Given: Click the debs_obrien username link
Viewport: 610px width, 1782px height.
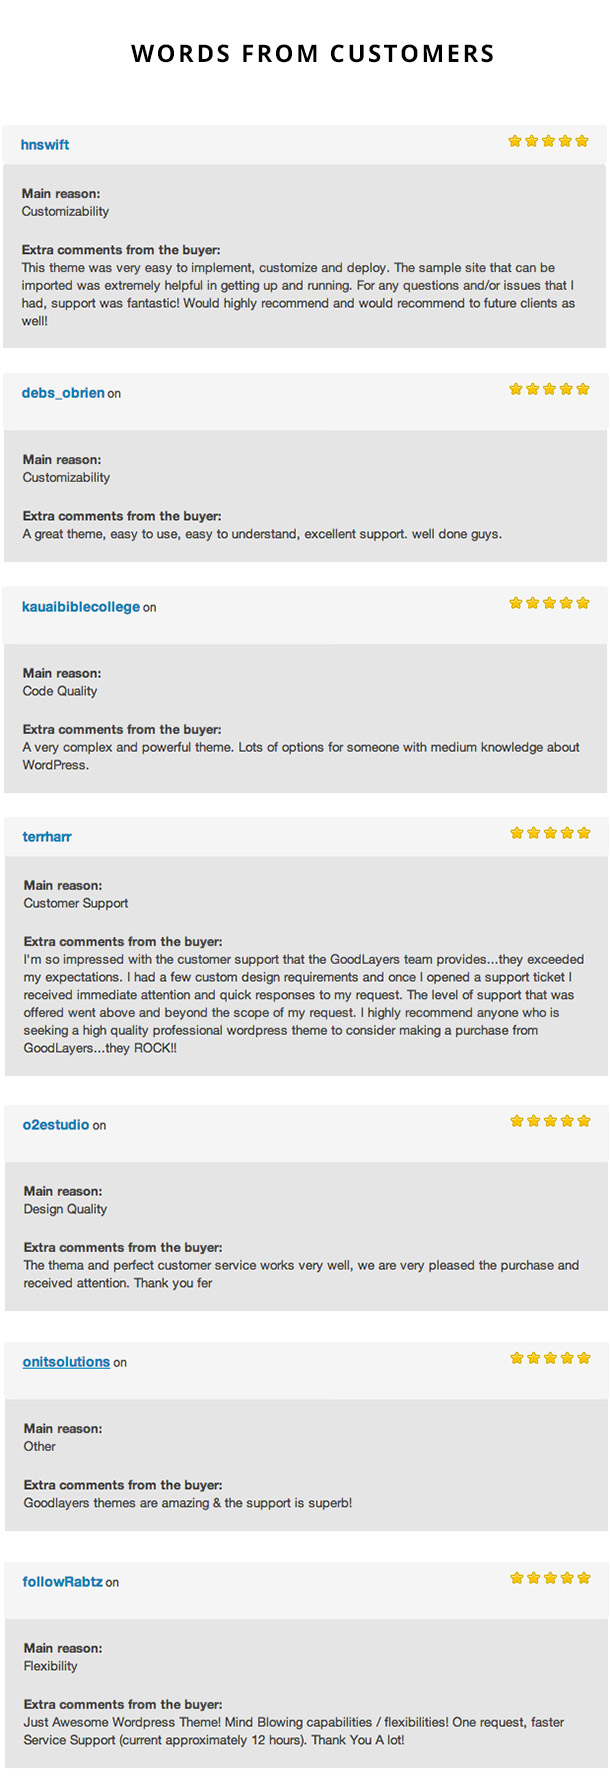Looking at the screenshot, I should pyautogui.click(x=63, y=393).
